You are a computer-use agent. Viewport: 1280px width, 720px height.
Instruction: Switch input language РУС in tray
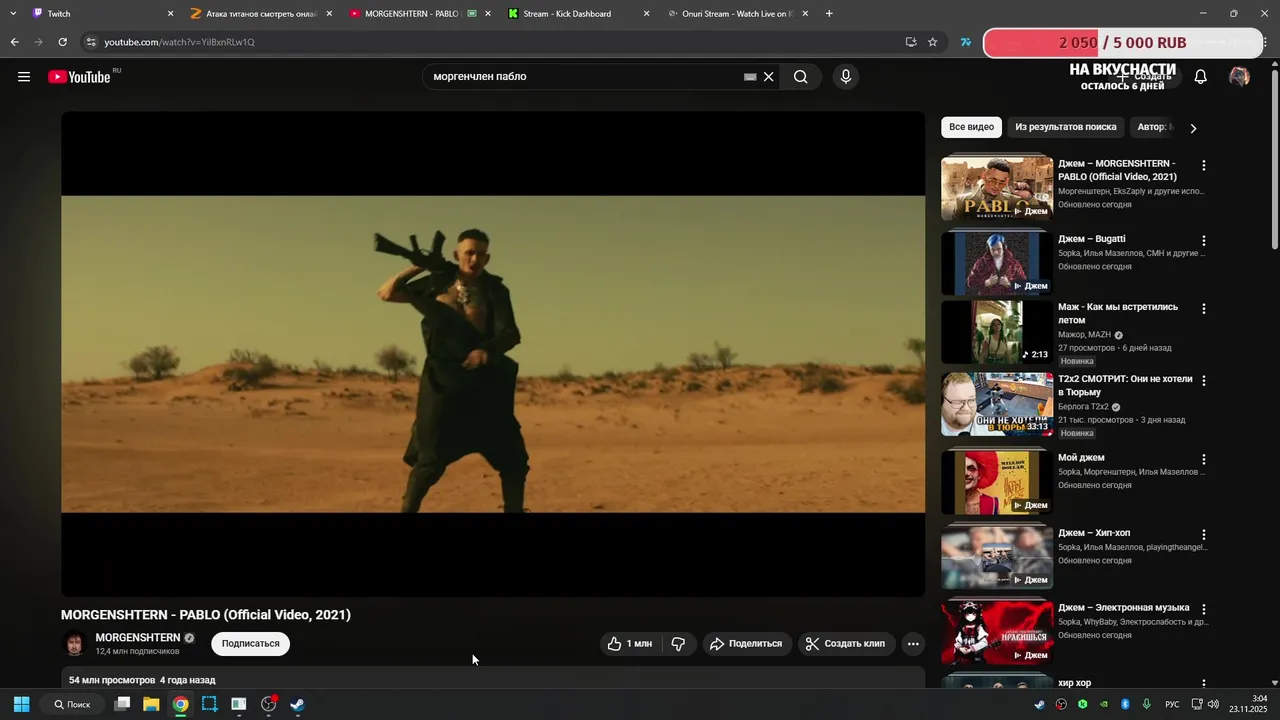point(1172,704)
